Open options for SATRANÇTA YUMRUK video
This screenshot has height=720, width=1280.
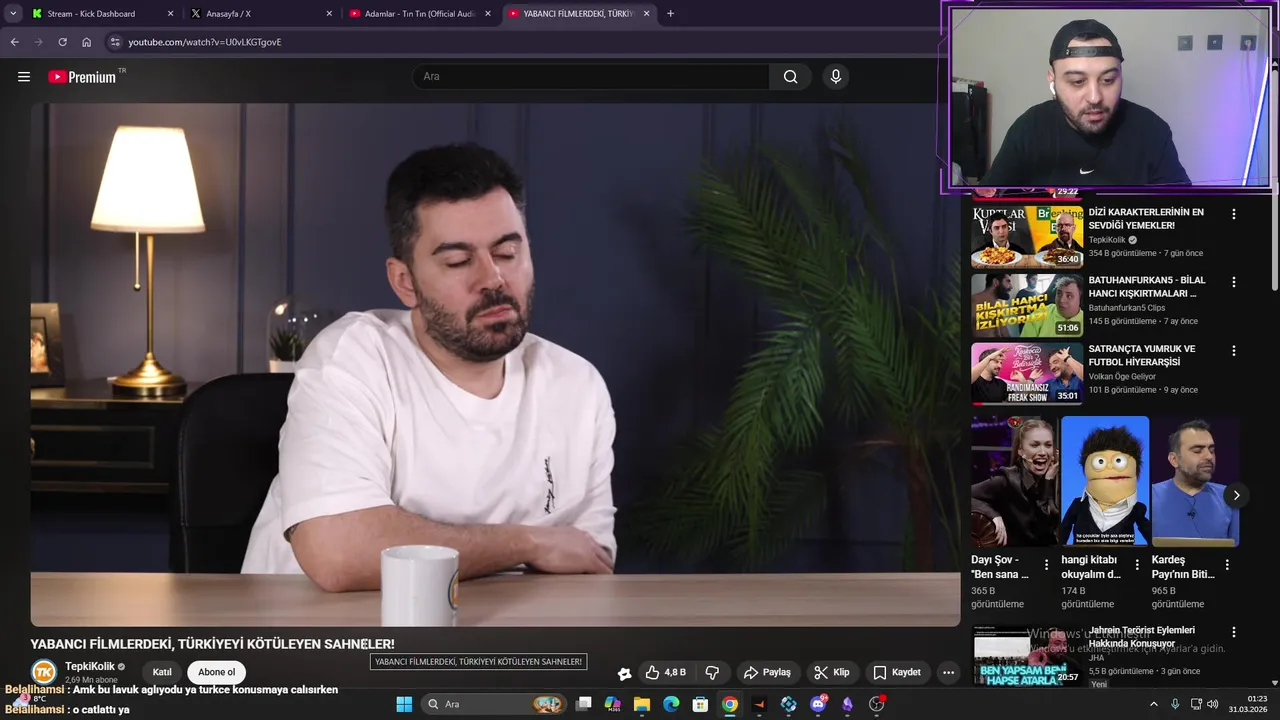(1233, 351)
